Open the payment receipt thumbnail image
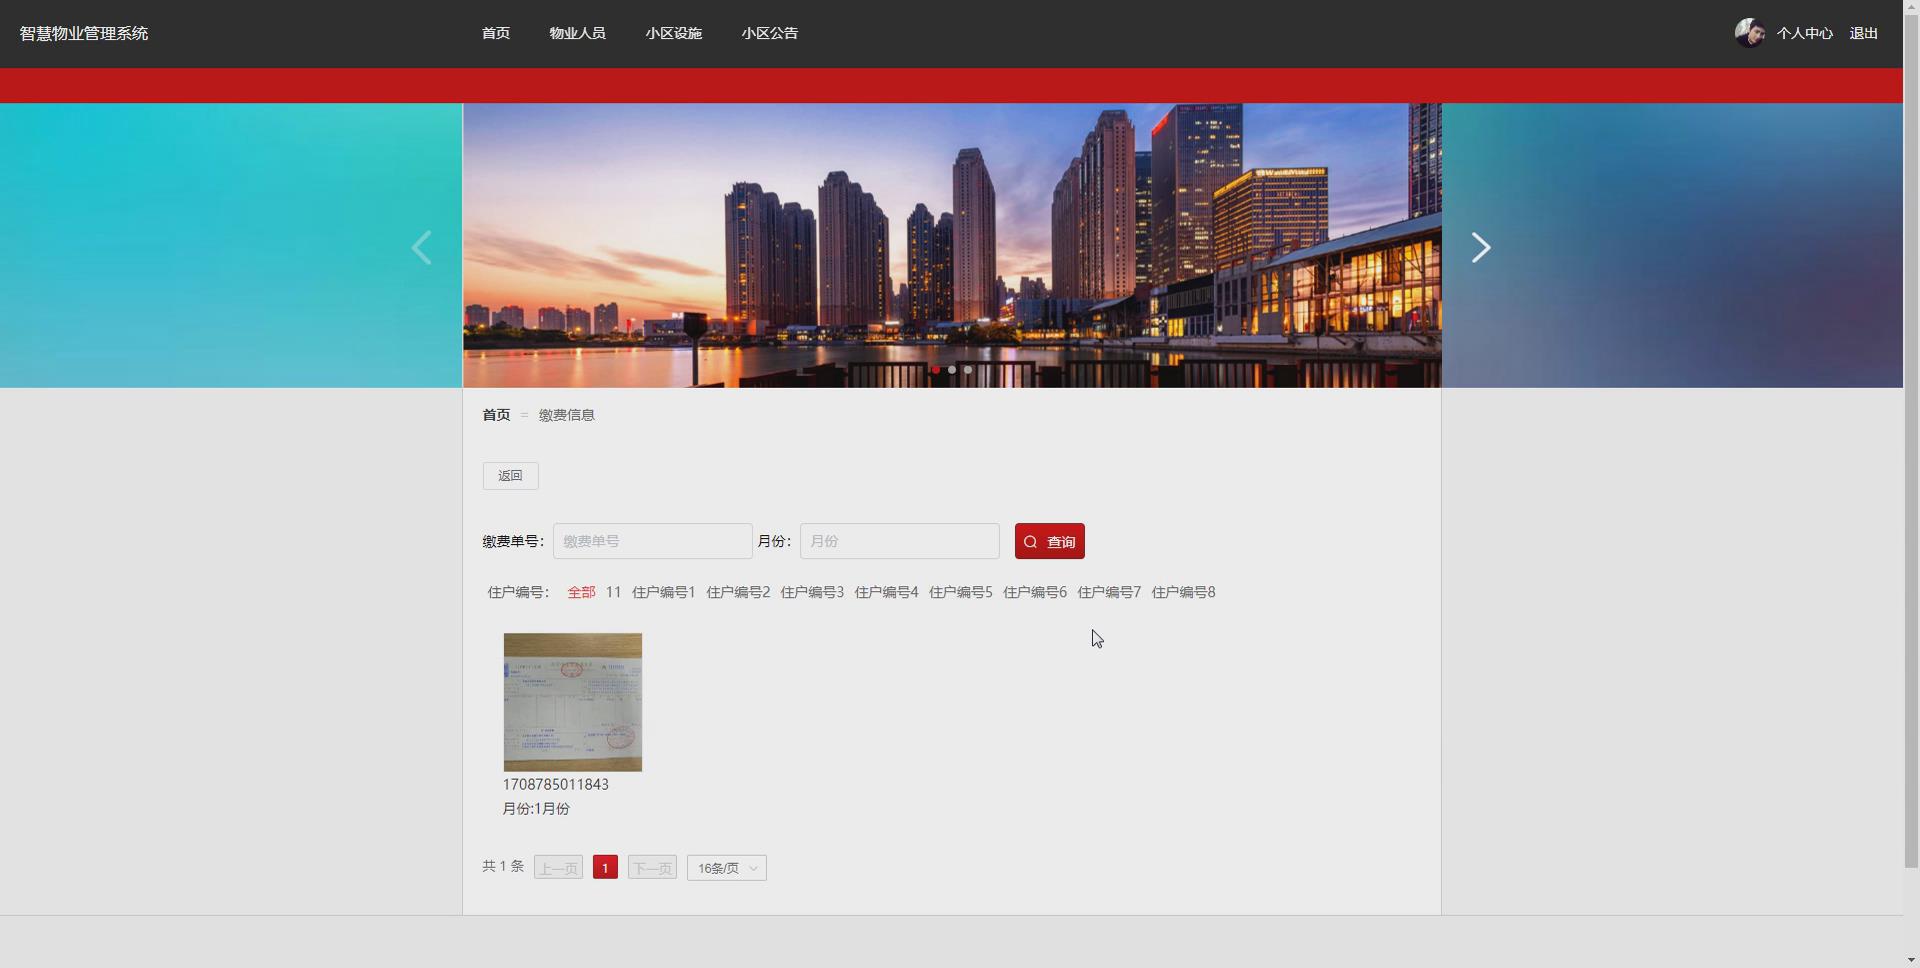 pyautogui.click(x=573, y=702)
